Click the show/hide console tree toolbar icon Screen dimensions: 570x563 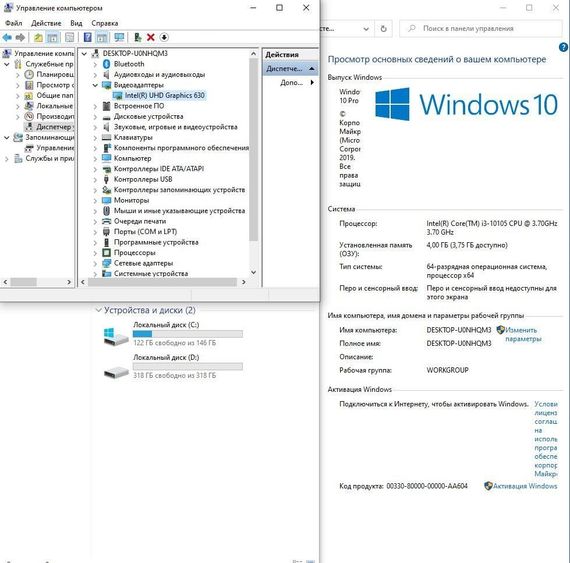[x=52, y=37]
